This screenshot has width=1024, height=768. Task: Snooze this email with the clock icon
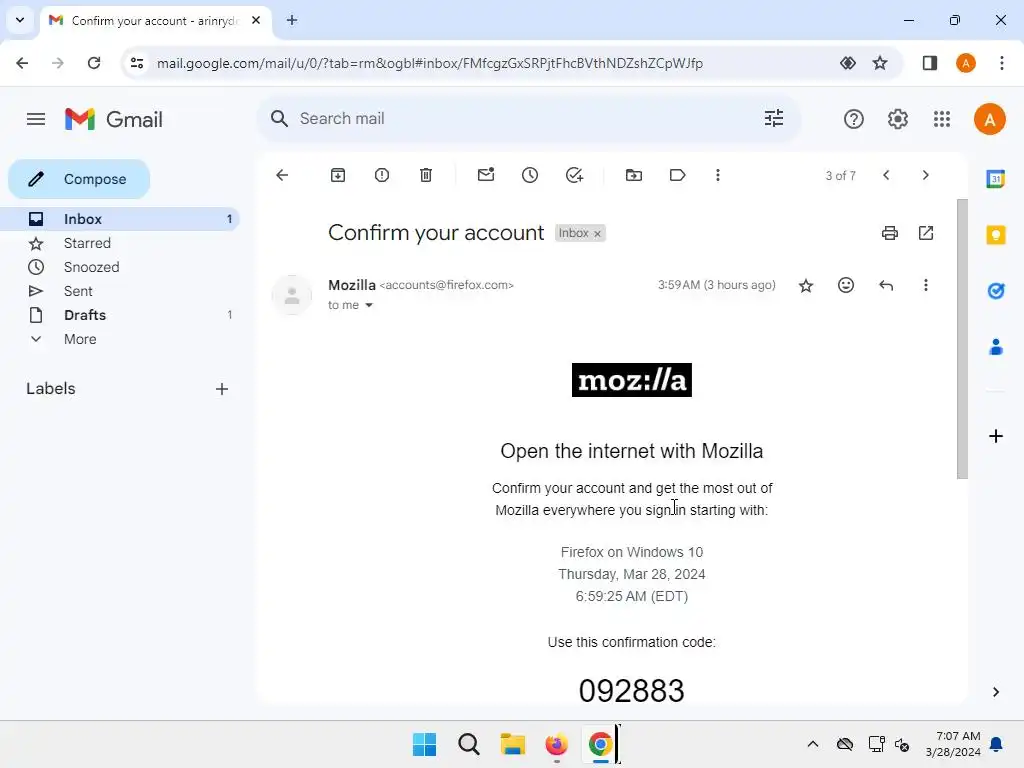(x=530, y=175)
